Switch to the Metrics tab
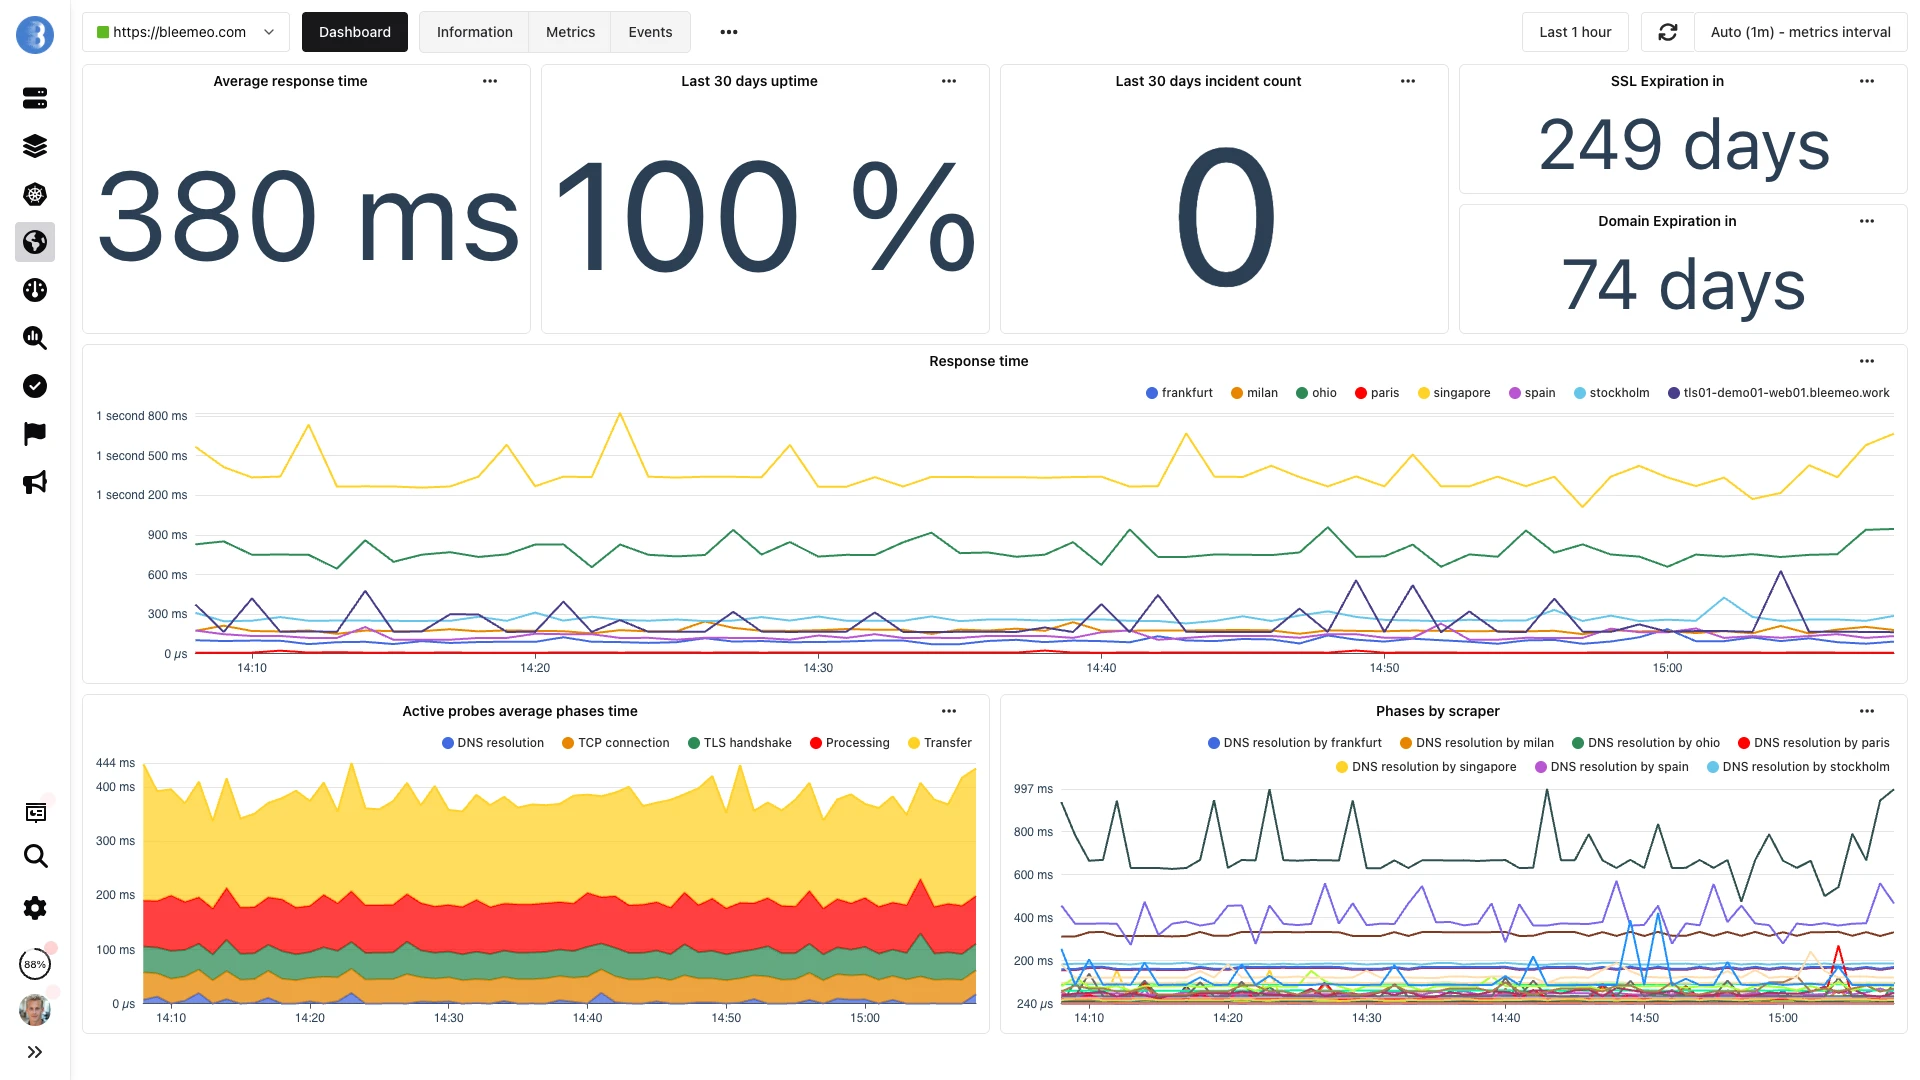Image resolution: width=1920 pixels, height=1080 pixels. pos(569,31)
